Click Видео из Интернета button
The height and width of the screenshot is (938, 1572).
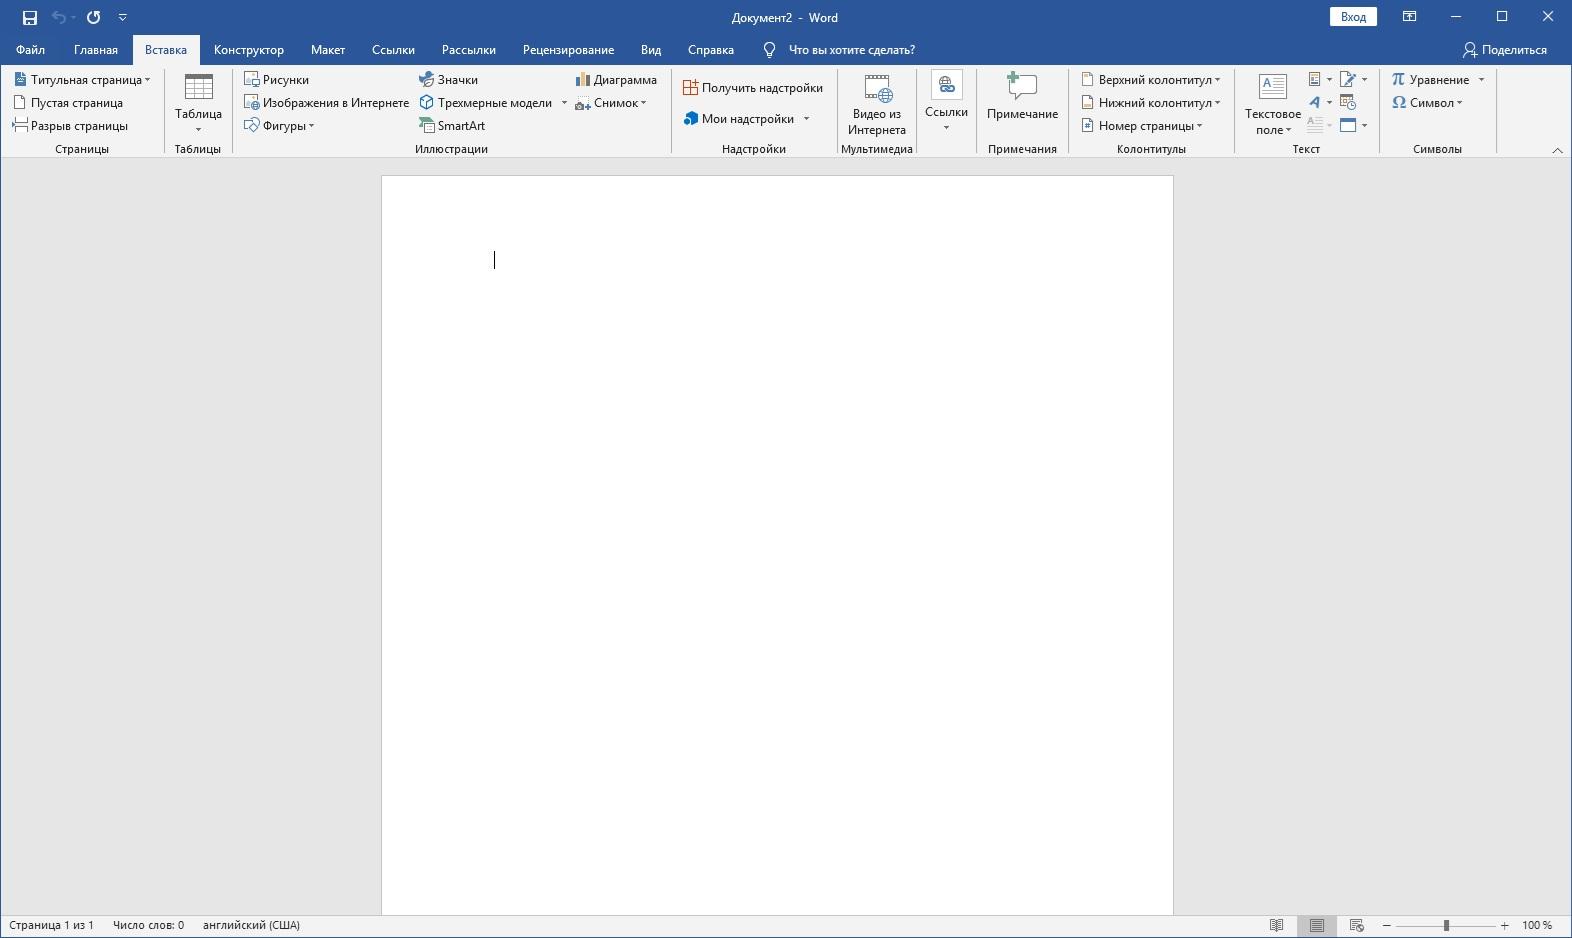876,104
